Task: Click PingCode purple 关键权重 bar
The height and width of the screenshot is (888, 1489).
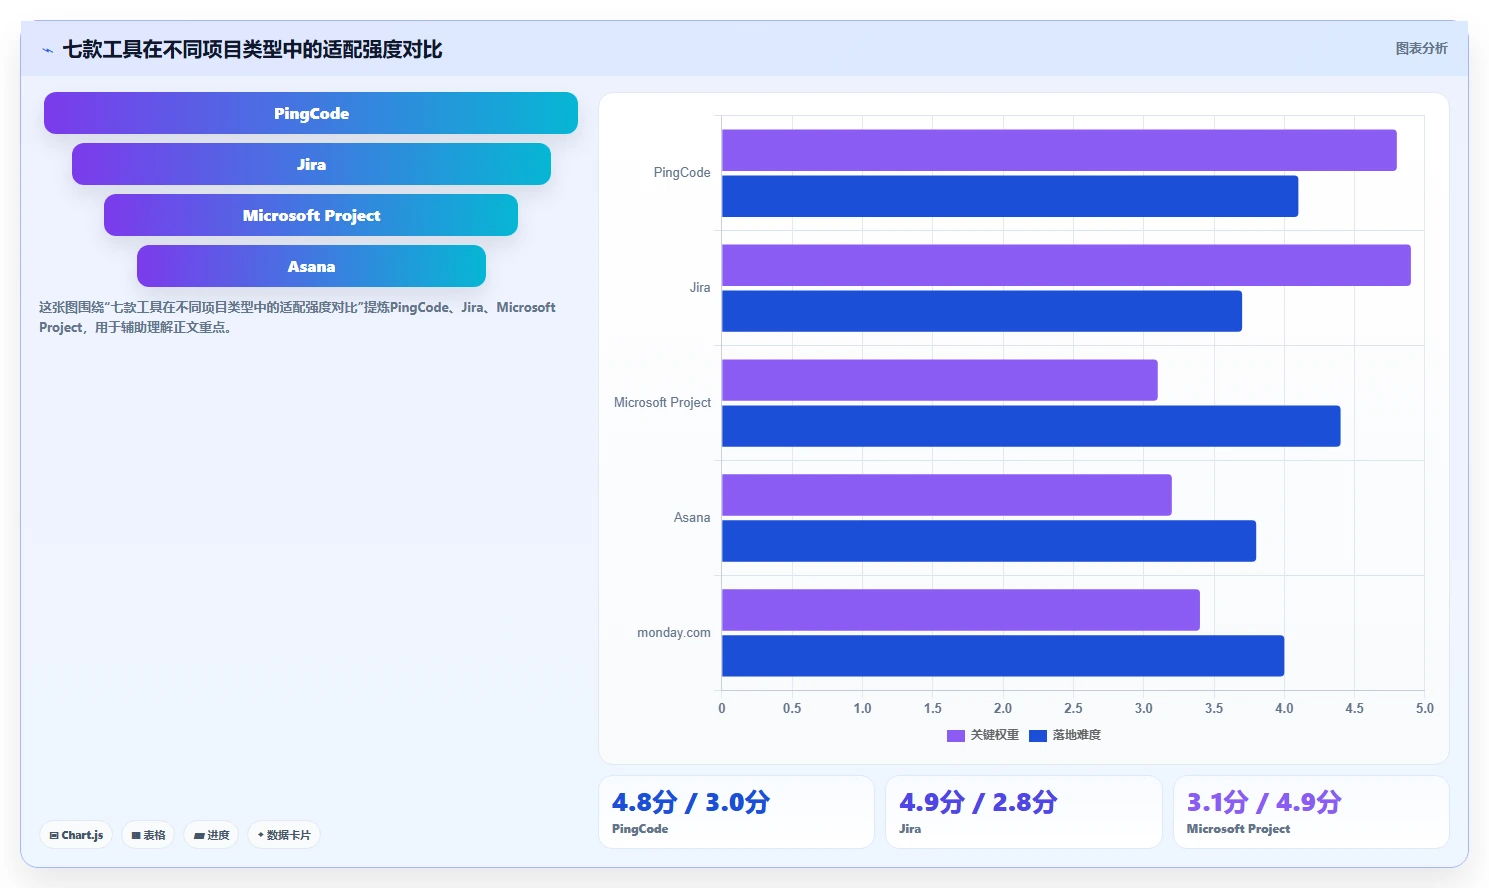Action: (x=1059, y=150)
